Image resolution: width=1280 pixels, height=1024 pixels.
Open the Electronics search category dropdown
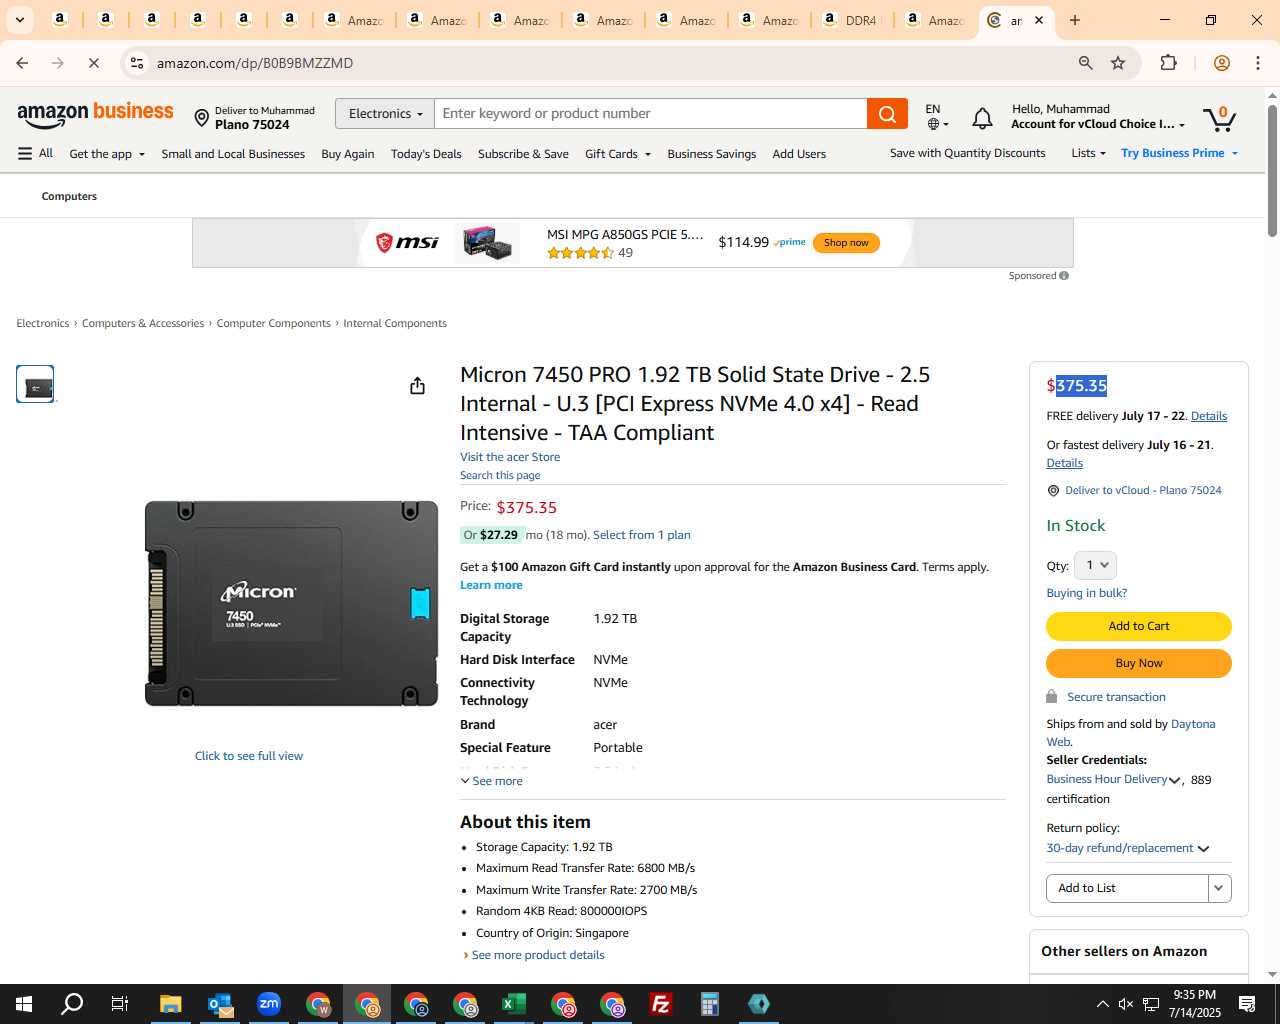[x=385, y=114]
